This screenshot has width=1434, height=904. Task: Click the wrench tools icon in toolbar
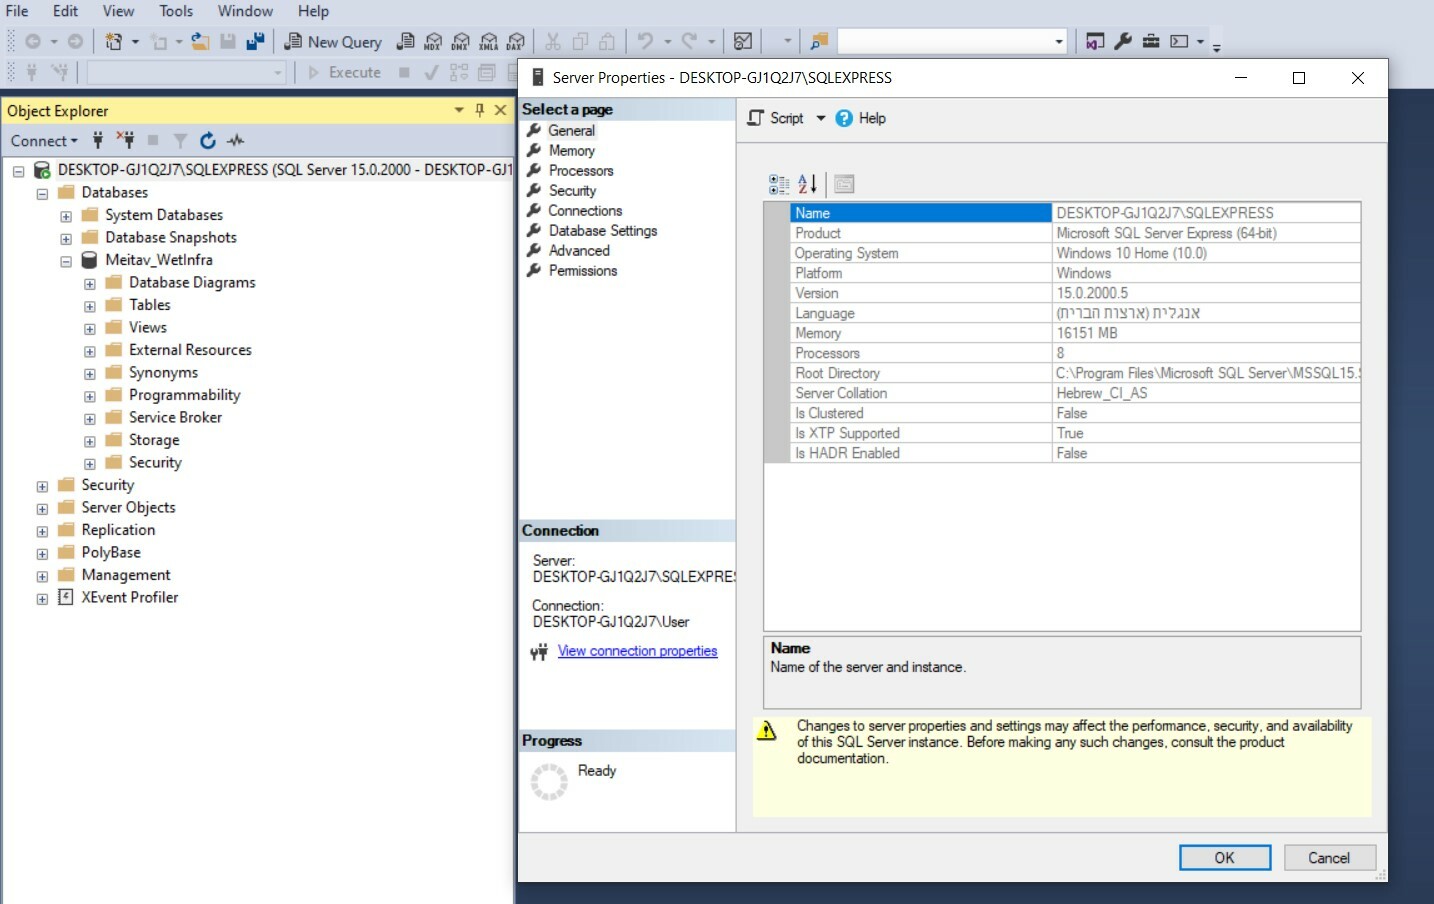click(1123, 42)
